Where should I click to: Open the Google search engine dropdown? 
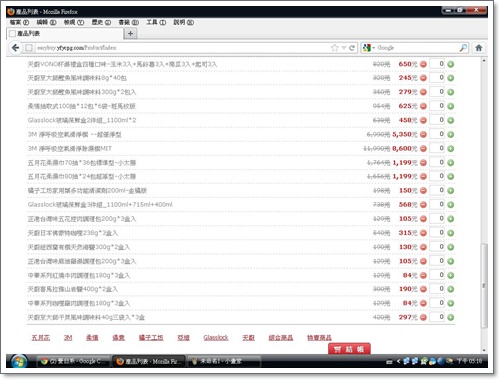[369, 48]
